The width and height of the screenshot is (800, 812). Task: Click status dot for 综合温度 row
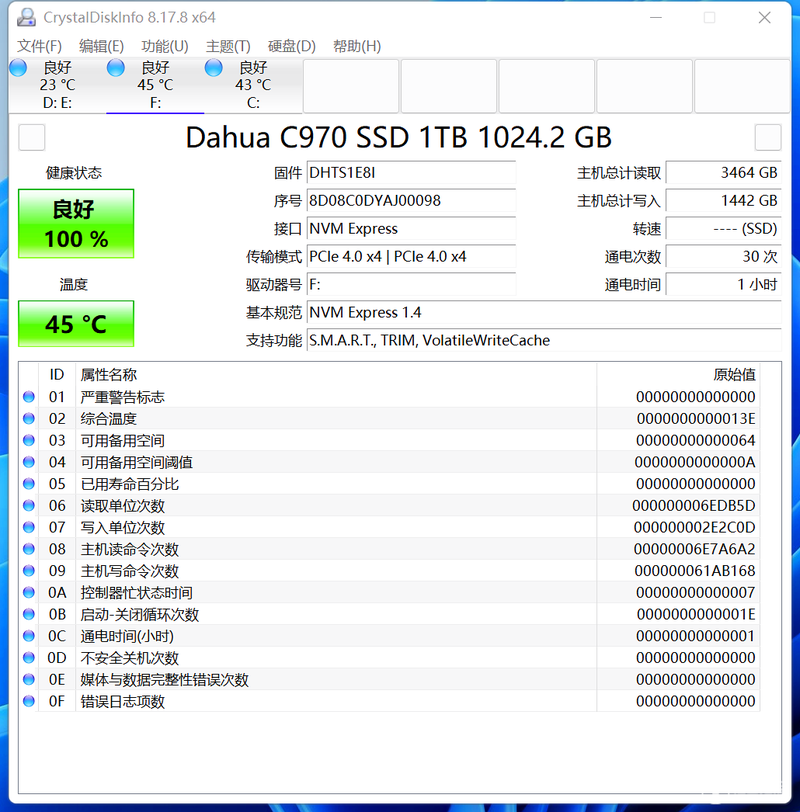(x=29, y=418)
